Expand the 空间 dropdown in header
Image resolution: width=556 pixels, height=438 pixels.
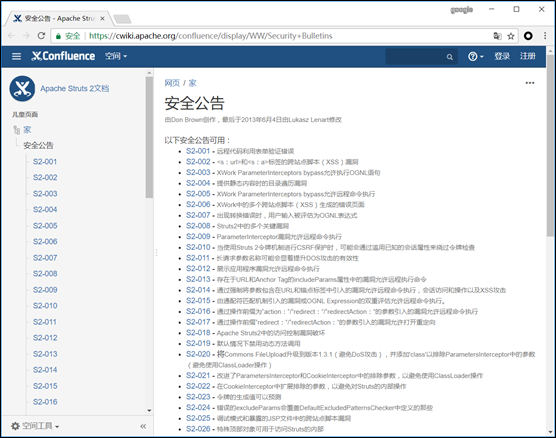(116, 56)
